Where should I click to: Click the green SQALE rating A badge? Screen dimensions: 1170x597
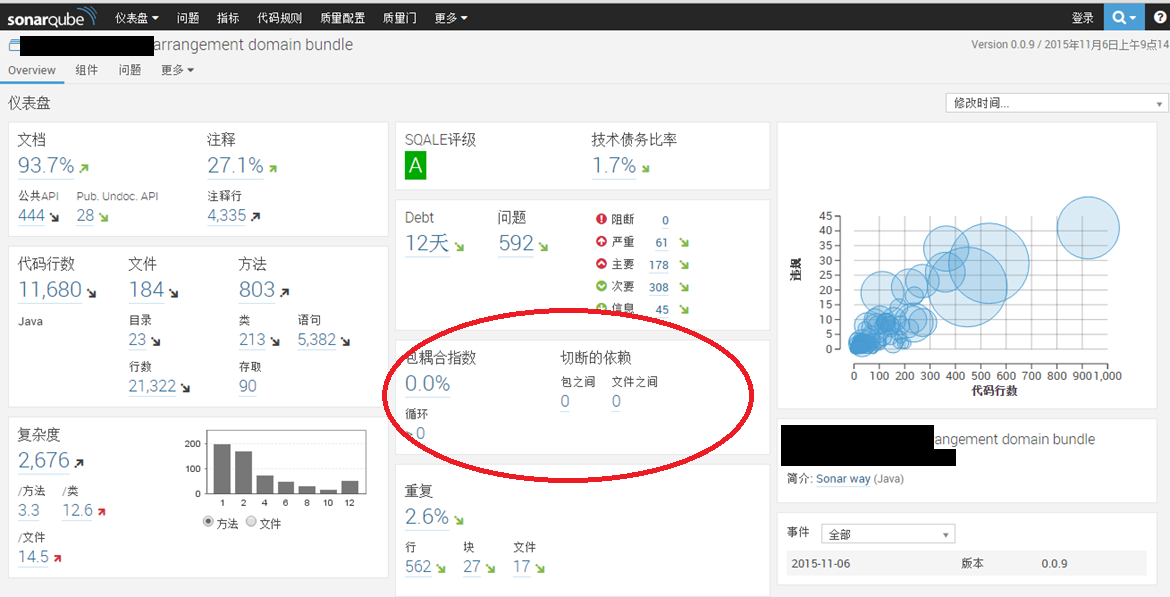(416, 167)
